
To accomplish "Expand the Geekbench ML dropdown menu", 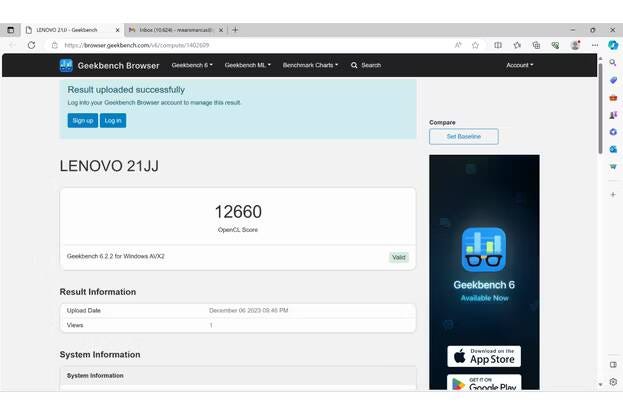I will [247, 65].
